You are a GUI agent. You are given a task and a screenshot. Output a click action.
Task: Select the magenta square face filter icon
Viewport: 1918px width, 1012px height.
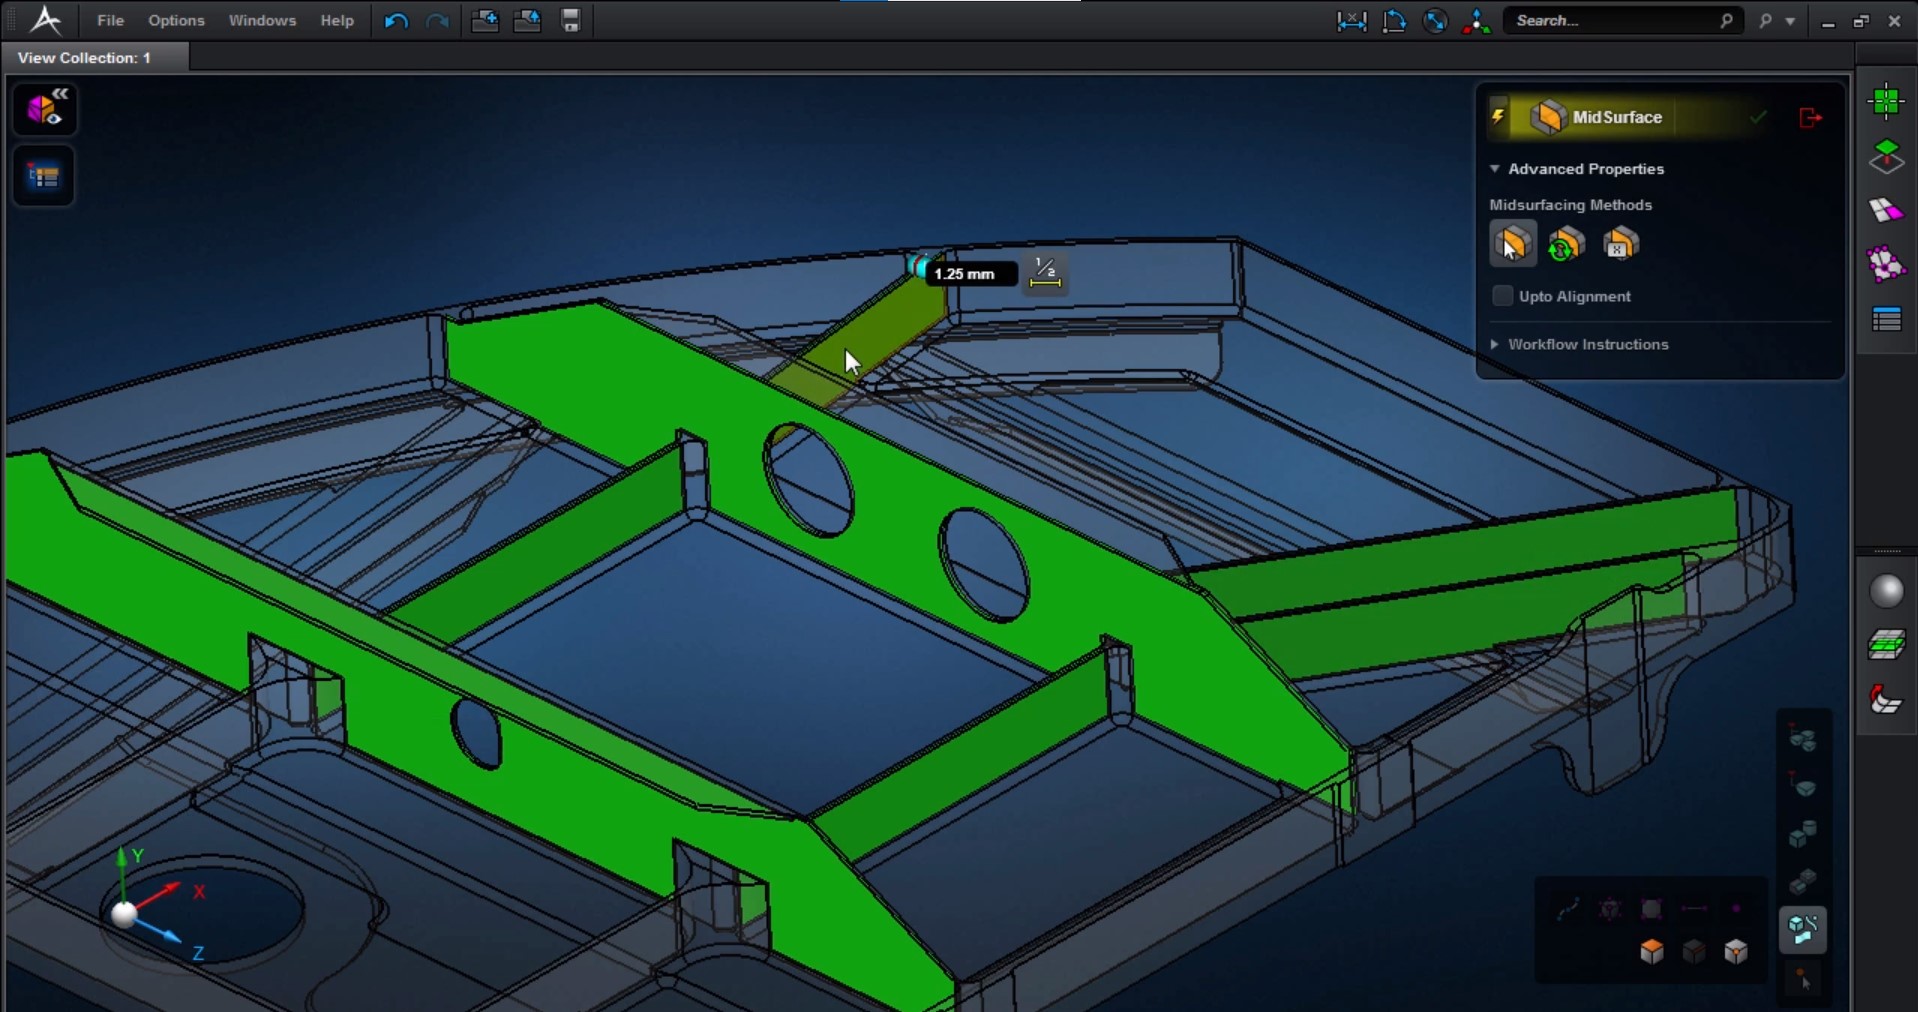[1652, 909]
